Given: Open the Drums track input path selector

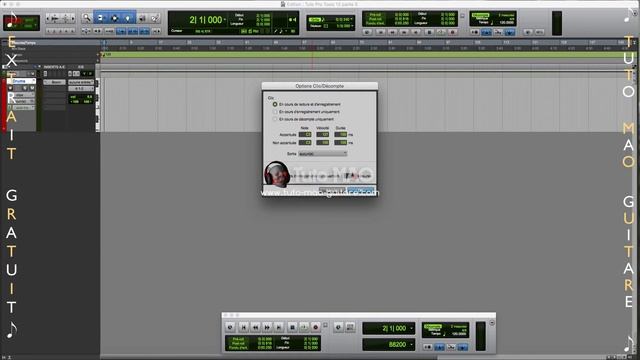Looking at the screenshot, I should 81,82.
